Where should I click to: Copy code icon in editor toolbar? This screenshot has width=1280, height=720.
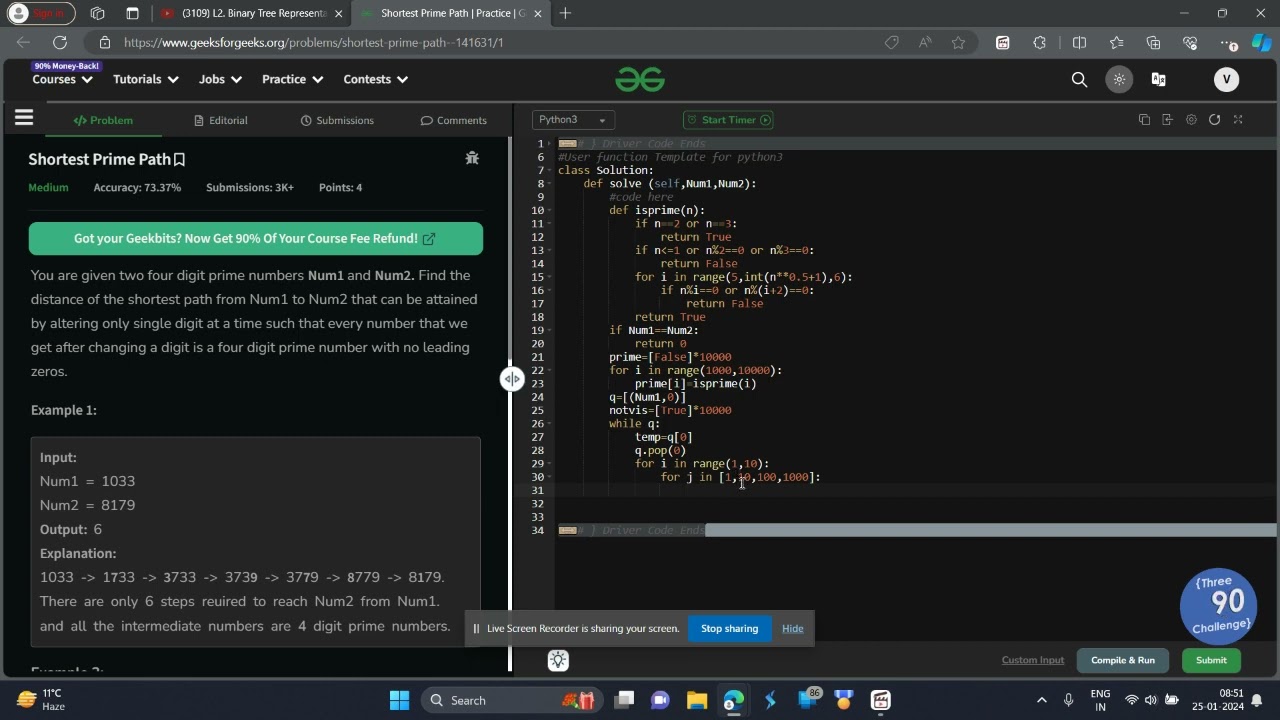click(1144, 120)
